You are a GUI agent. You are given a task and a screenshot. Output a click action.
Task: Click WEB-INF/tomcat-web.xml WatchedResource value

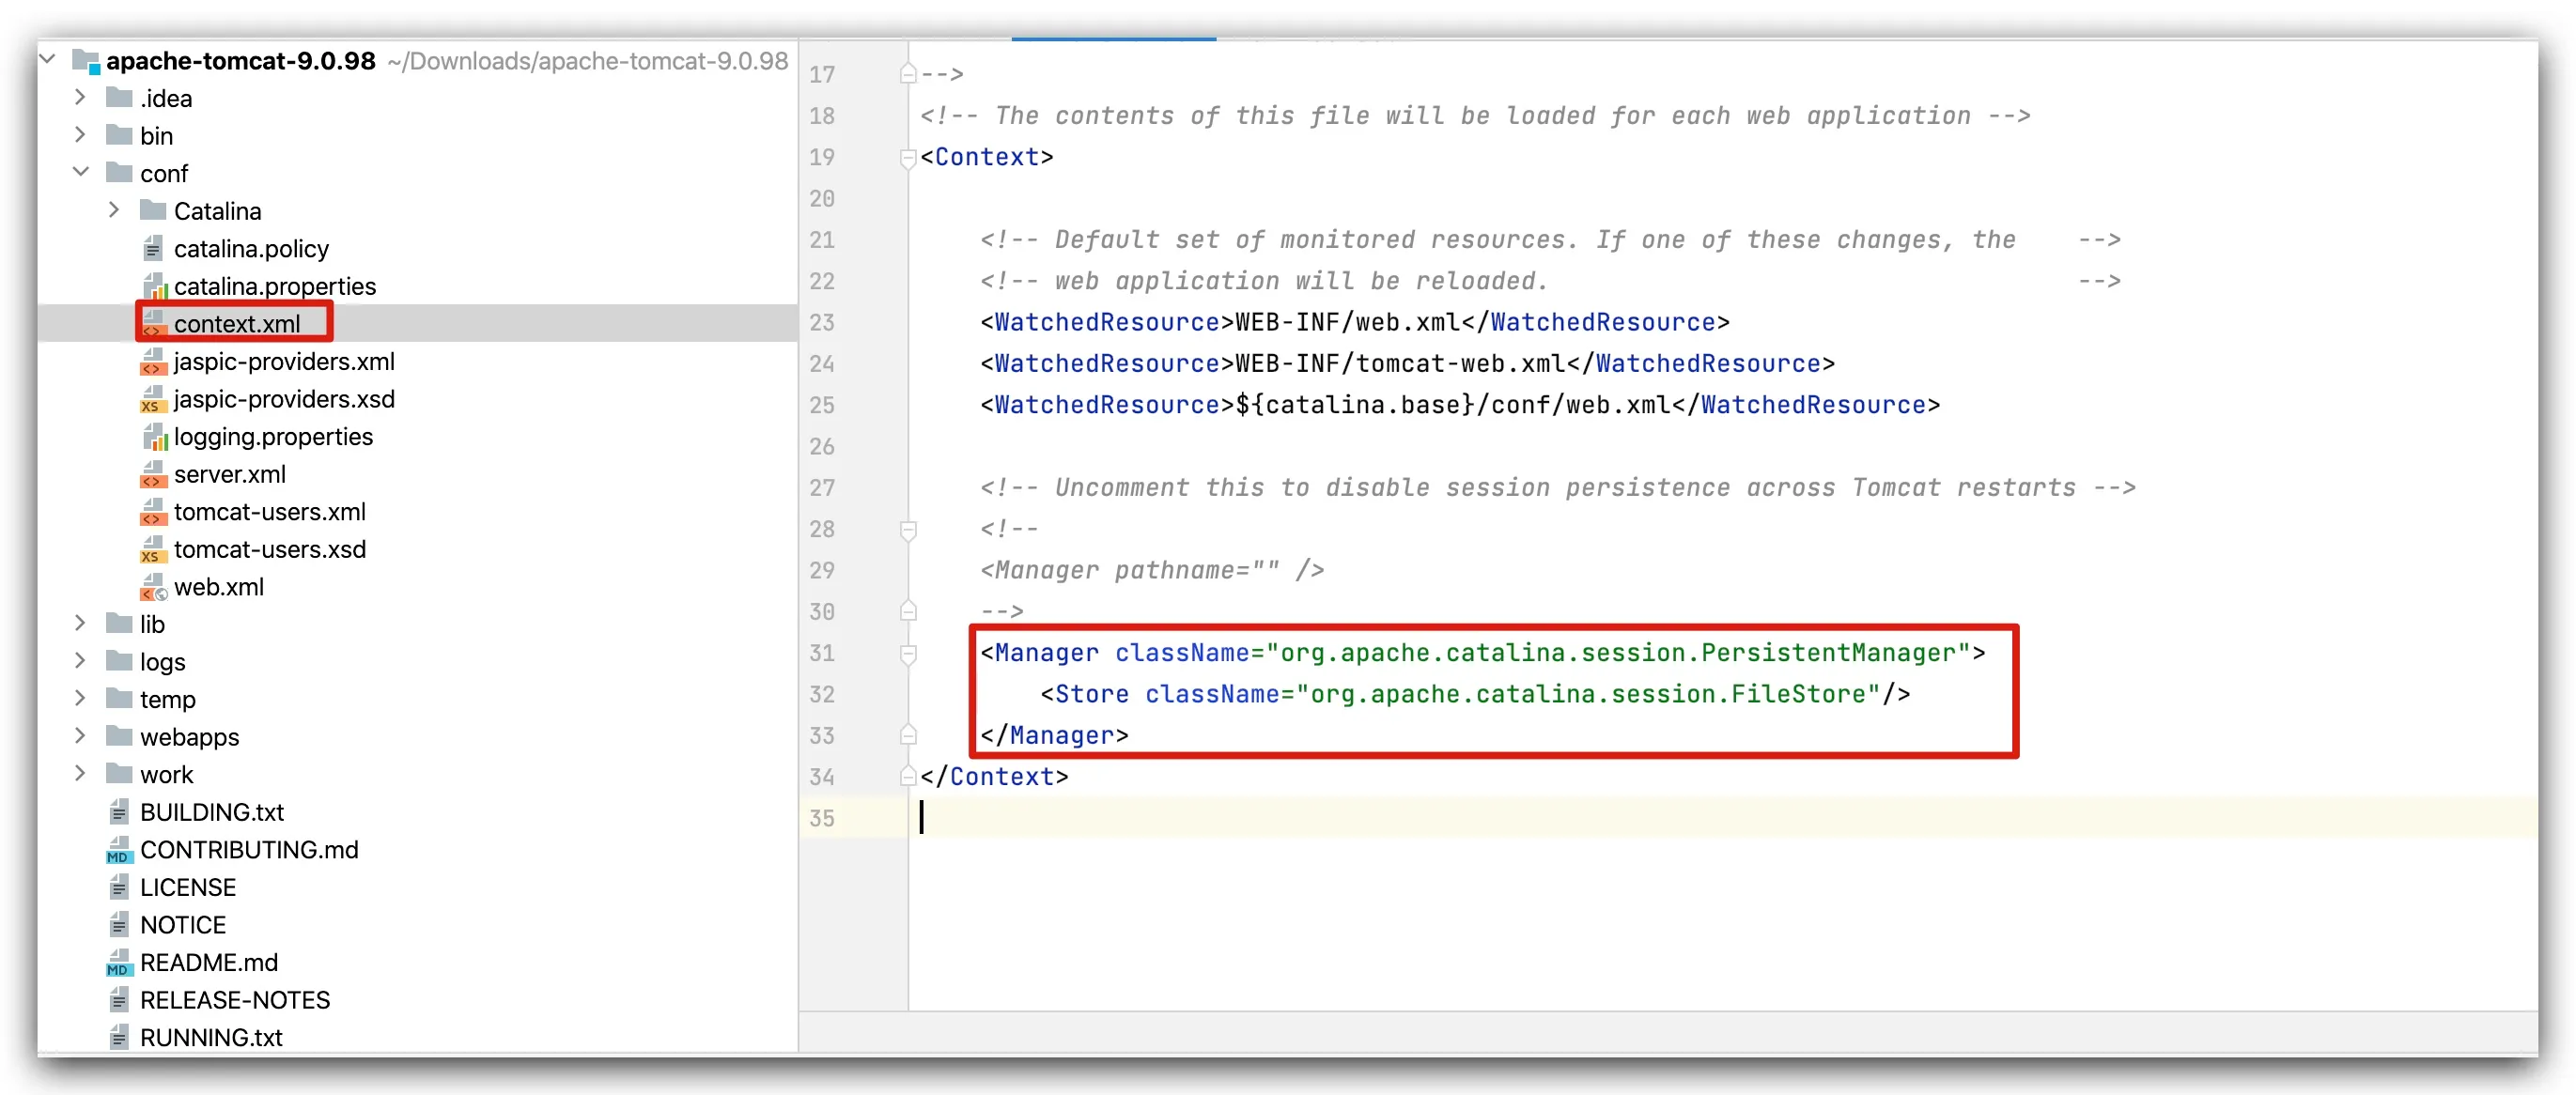pyautogui.click(x=1400, y=363)
